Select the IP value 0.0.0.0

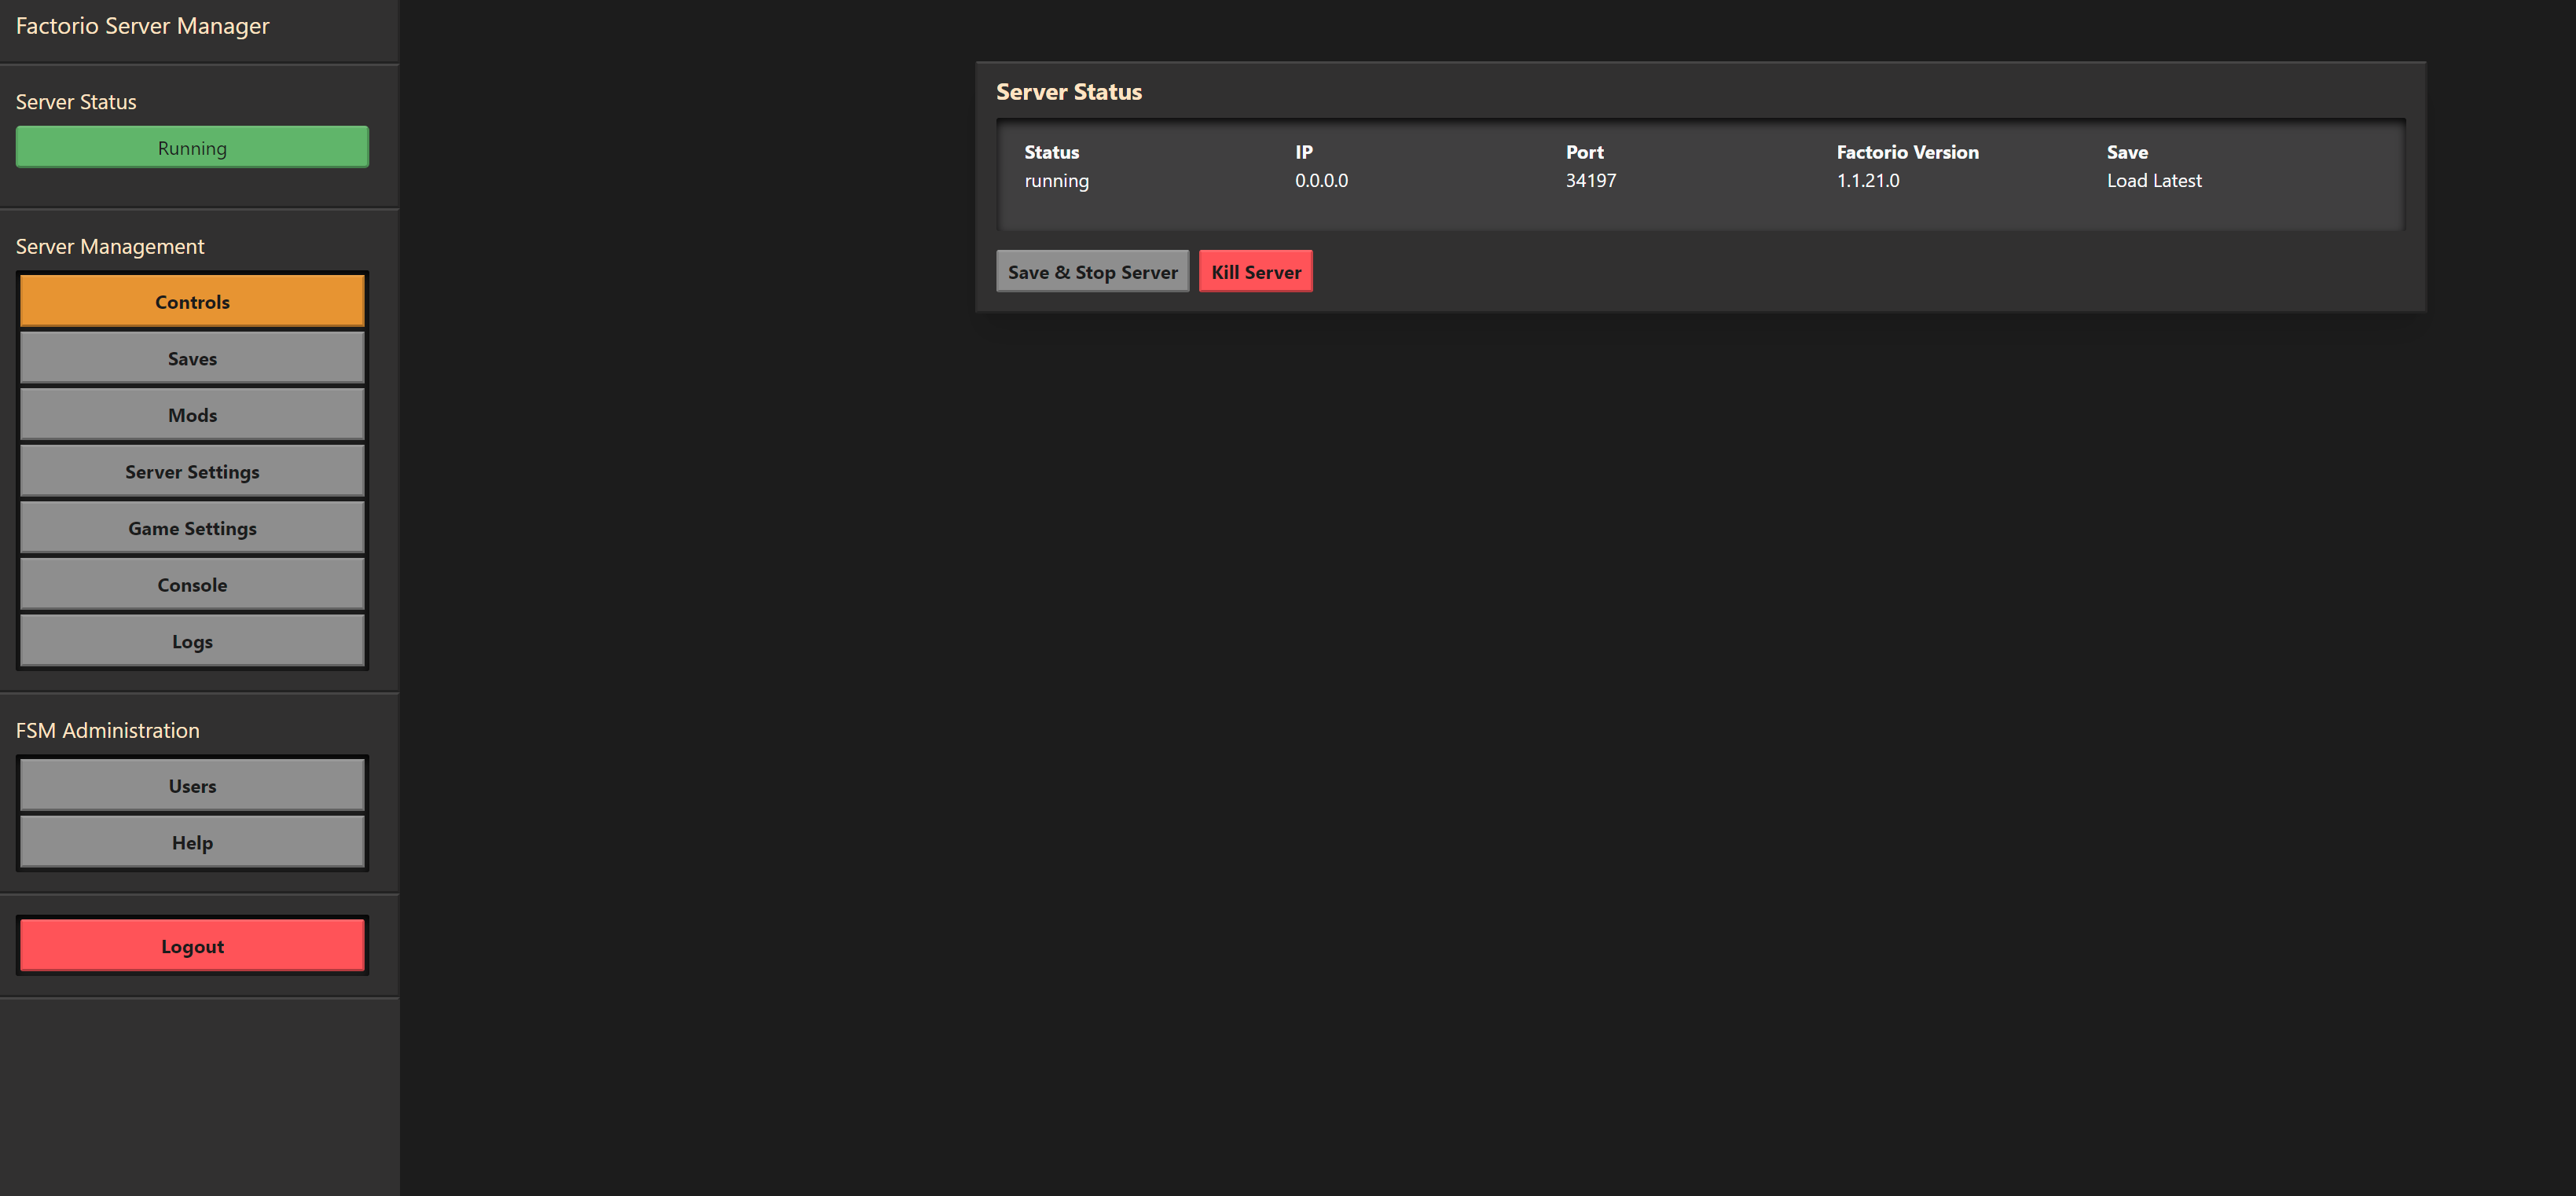(1321, 181)
